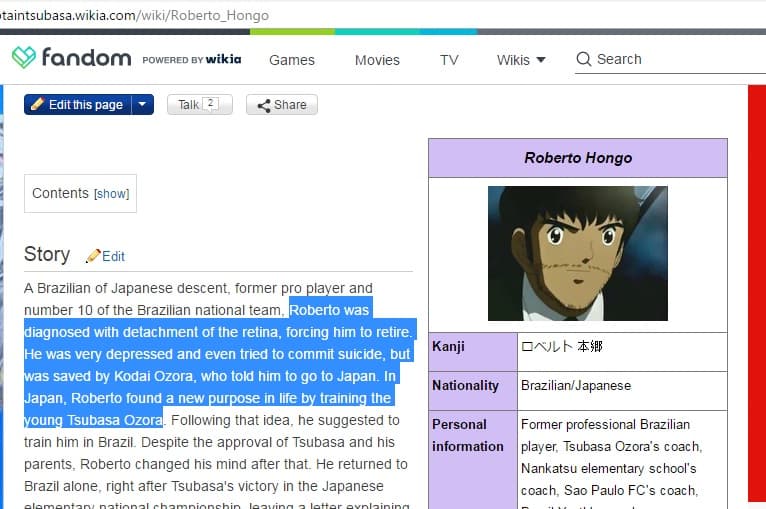Viewport: 766px width, 509px height.
Task: Click the Roberto Hongo infobox title
Action: pos(578,158)
